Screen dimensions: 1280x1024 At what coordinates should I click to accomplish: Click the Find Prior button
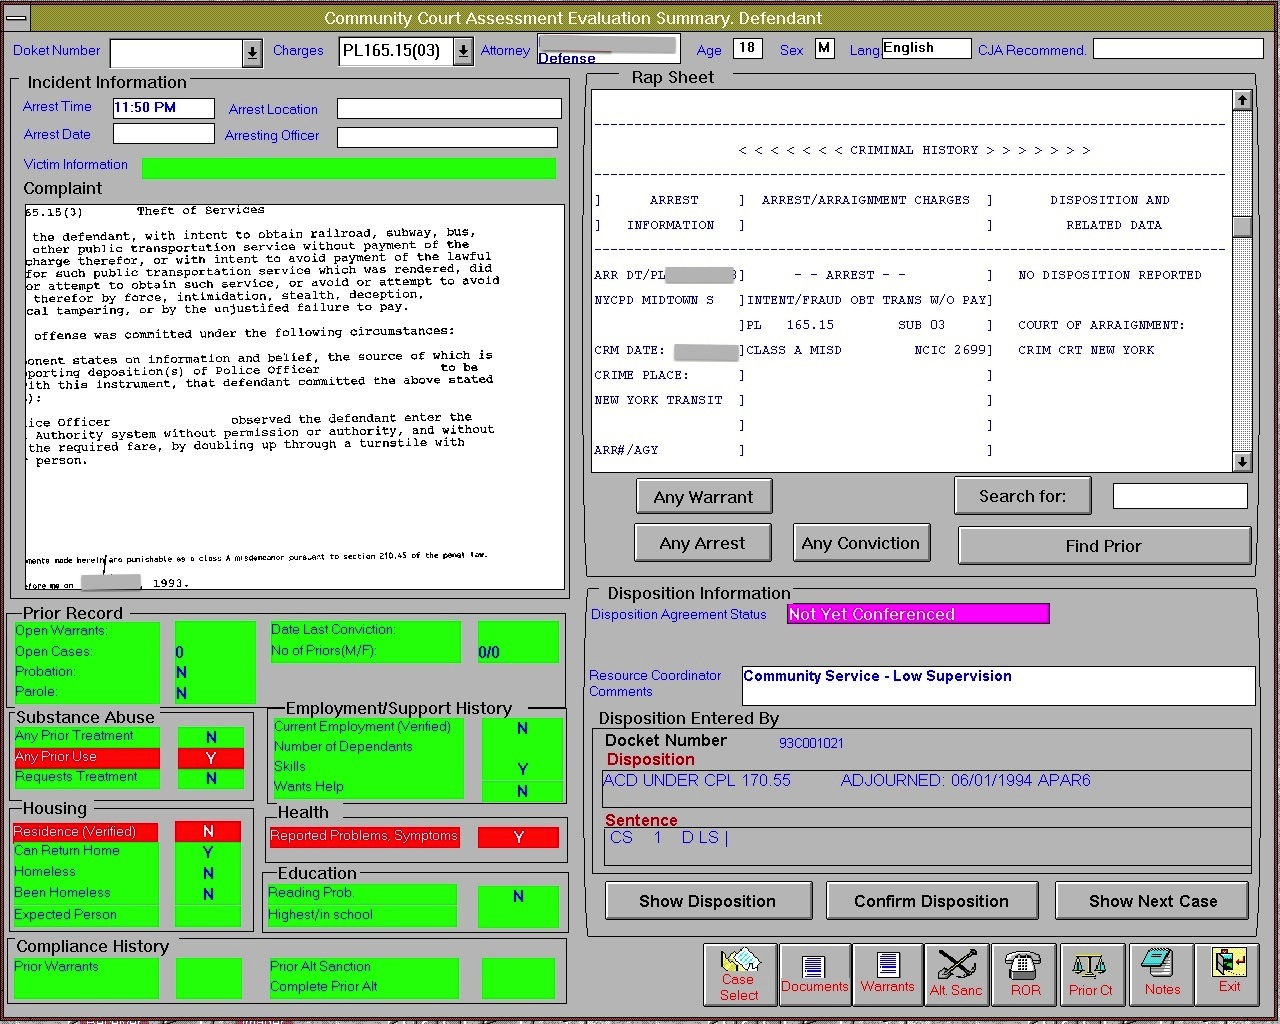click(1103, 546)
